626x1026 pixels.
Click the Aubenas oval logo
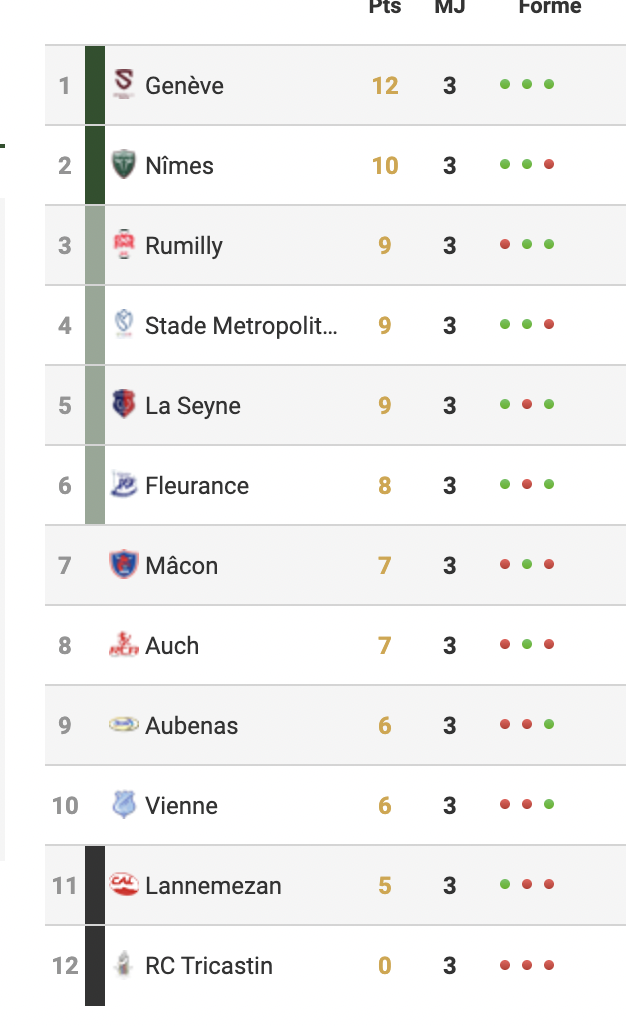124,724
